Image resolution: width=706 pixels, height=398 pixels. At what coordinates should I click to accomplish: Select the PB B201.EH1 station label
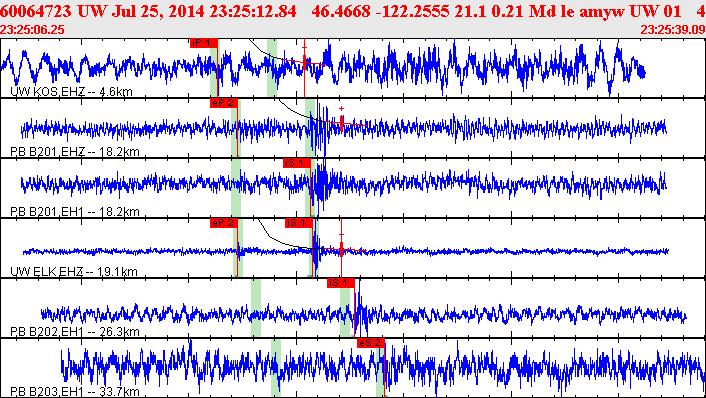click(75, 212)
